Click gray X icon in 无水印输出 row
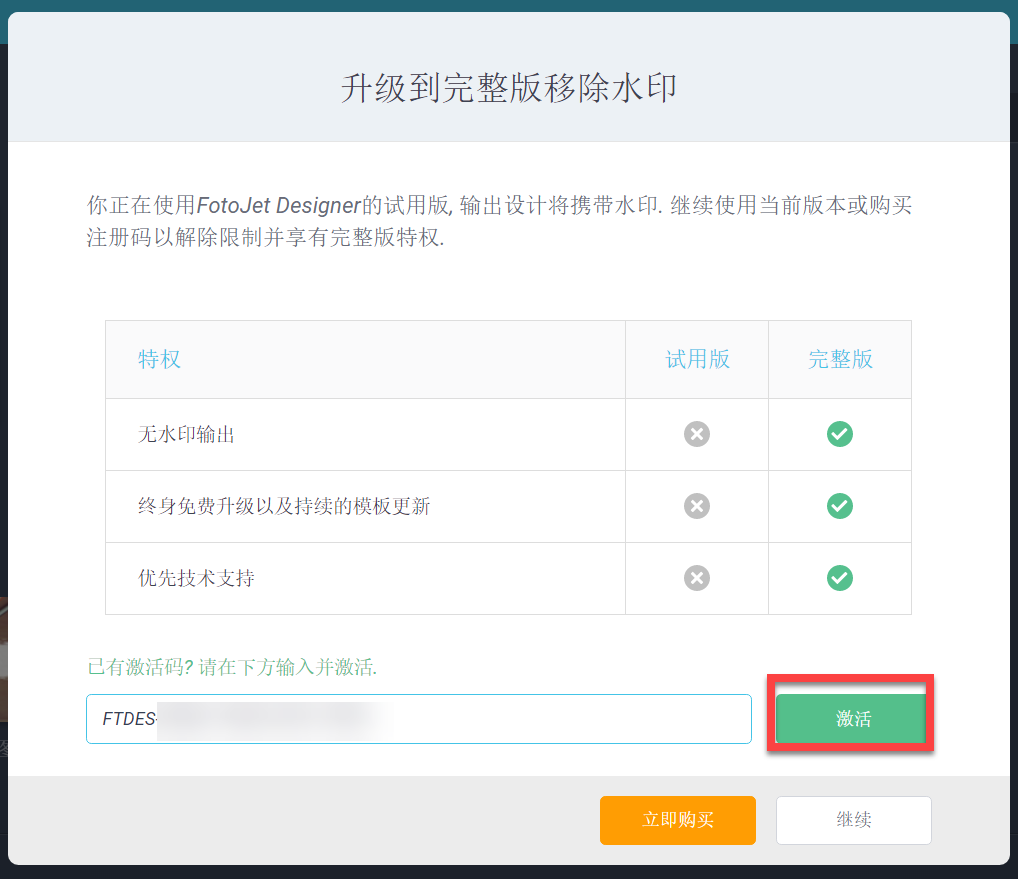Image resolution: width=1018 pixels, height=879 pixels. tap(697, 434)
